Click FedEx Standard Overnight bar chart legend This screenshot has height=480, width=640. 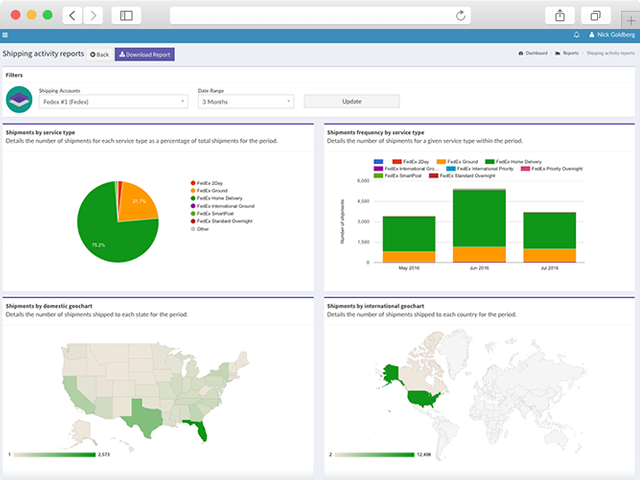pos(462,176)
